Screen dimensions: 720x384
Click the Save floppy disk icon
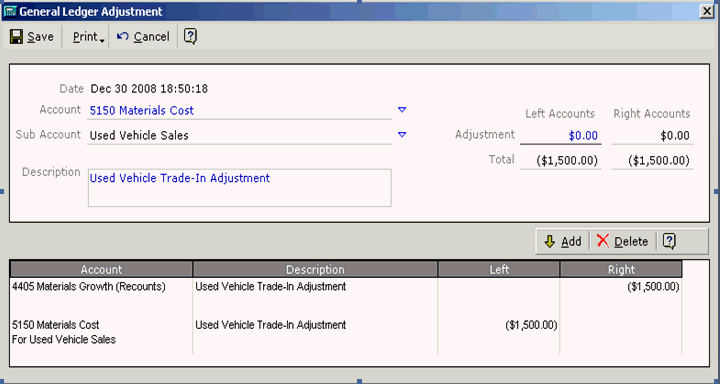[17, 37]
